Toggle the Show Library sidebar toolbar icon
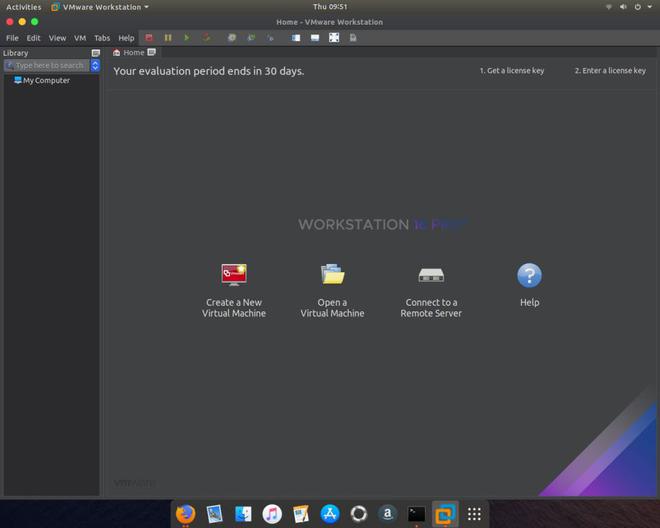 click(x=296, y=38)
